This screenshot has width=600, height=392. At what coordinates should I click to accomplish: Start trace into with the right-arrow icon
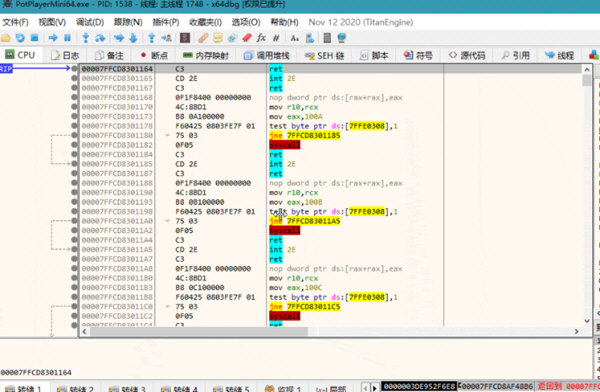pos(119,38)
